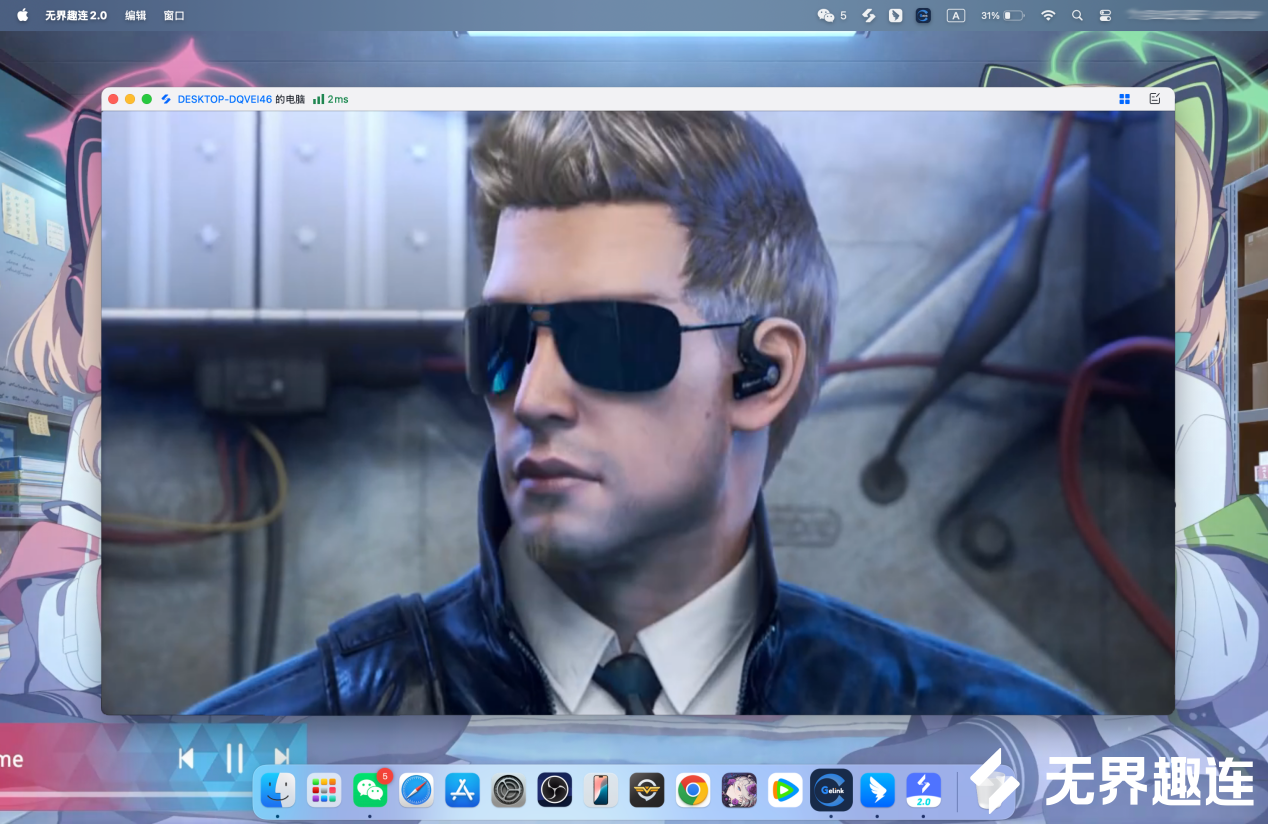Click the music progress bar
The image size is (1268, 824).
(126, 795)
